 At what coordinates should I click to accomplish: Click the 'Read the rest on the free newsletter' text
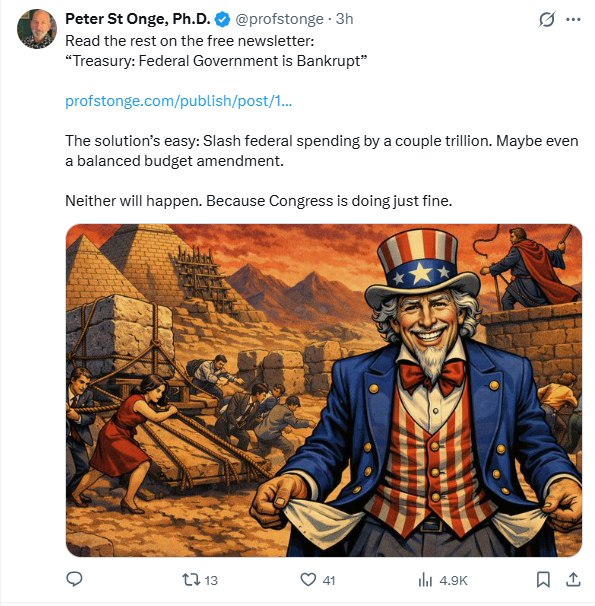190,41
